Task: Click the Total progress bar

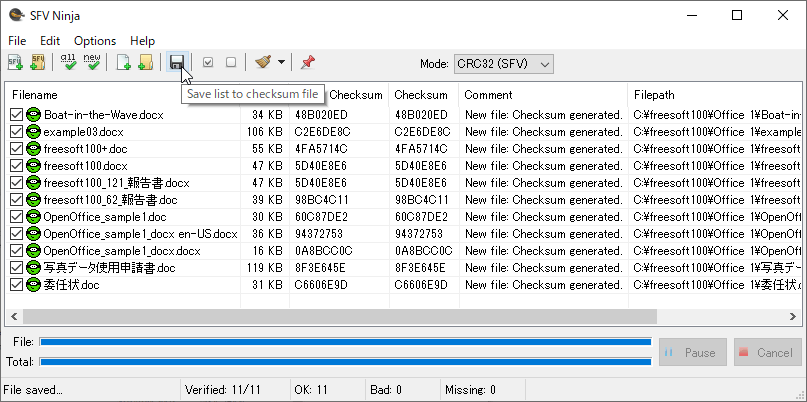Action: [345, 361]
